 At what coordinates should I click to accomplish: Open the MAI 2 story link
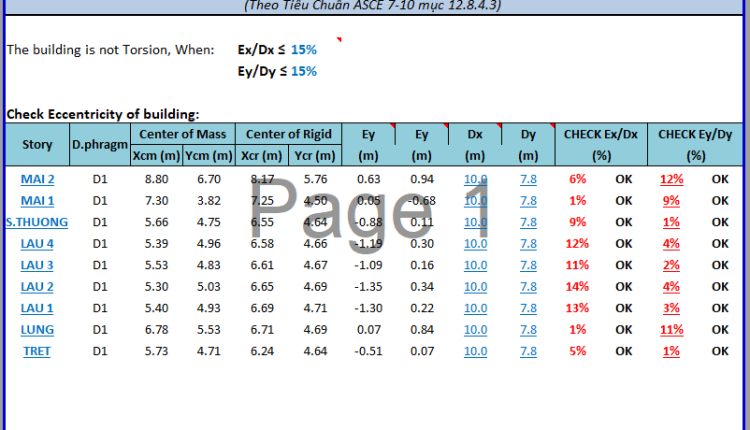coord(37,179)
